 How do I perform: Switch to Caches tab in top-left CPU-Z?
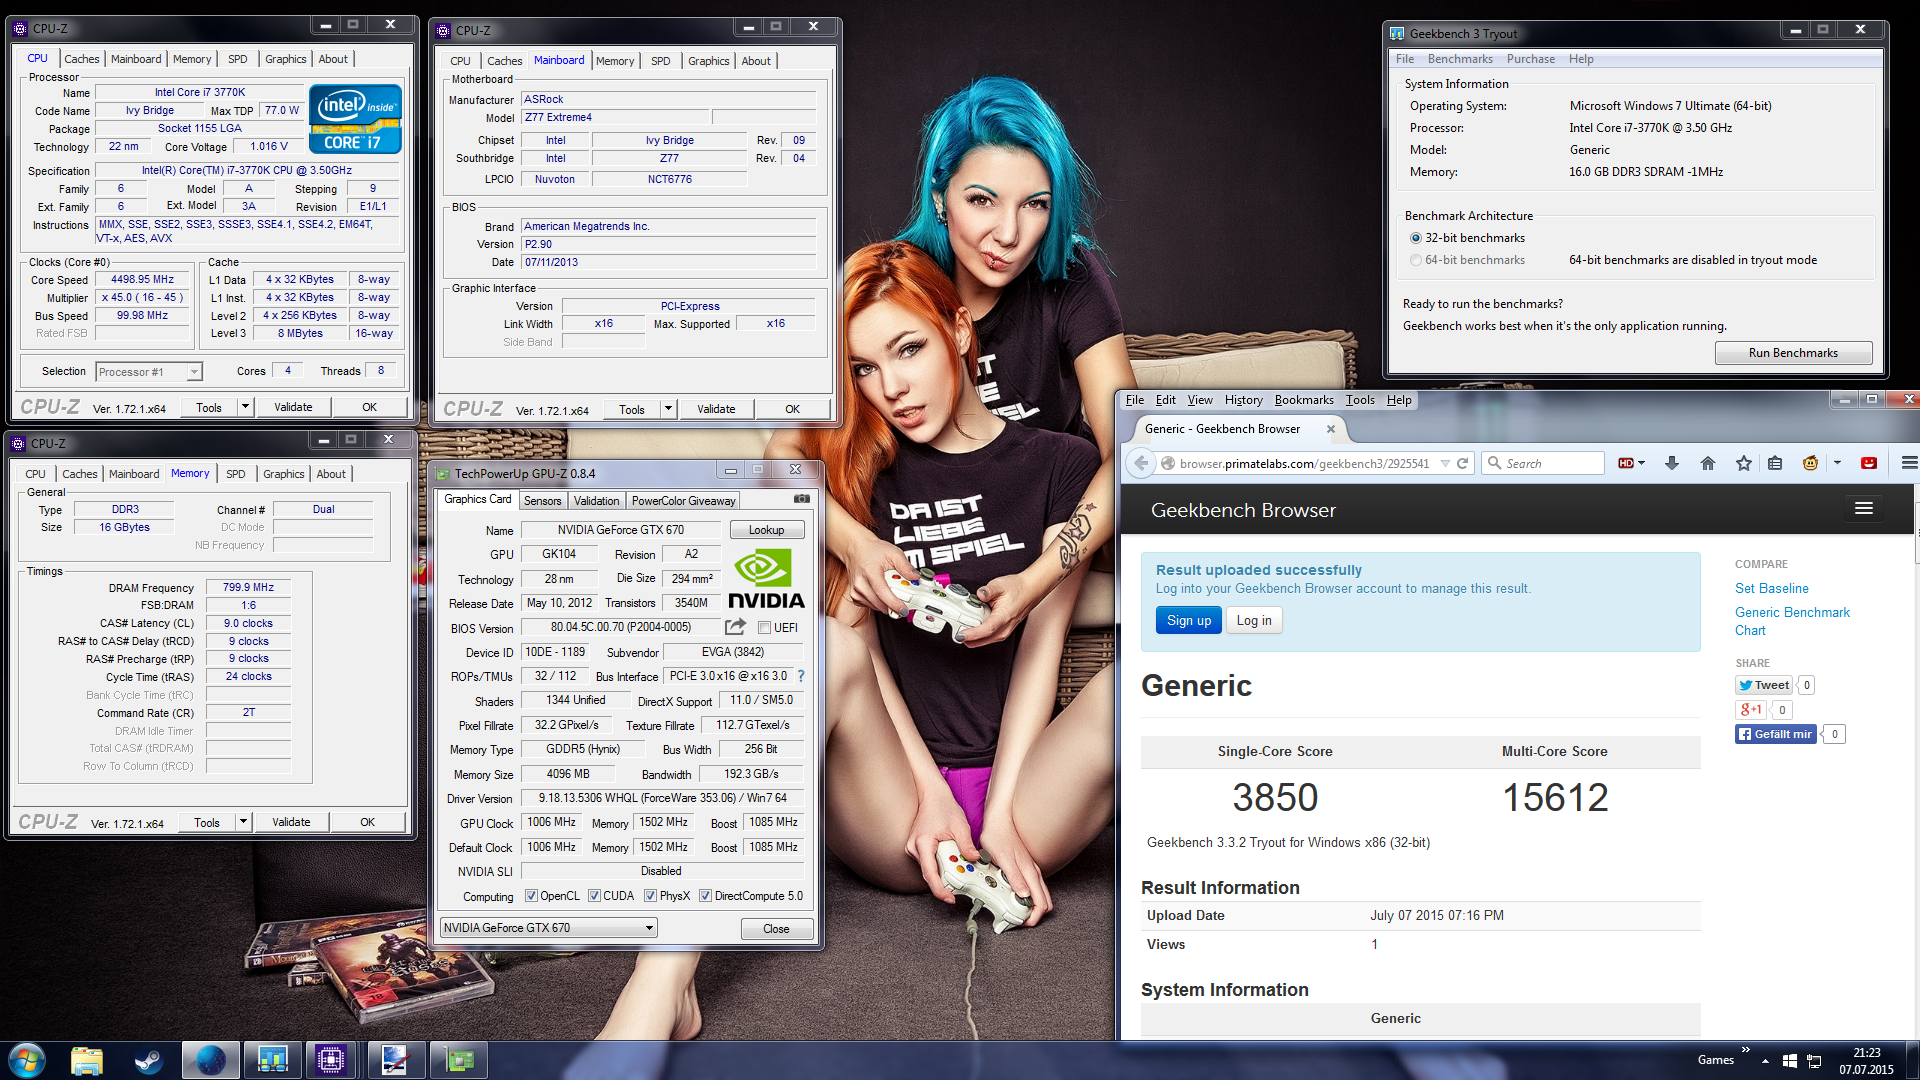coord(82,59)
